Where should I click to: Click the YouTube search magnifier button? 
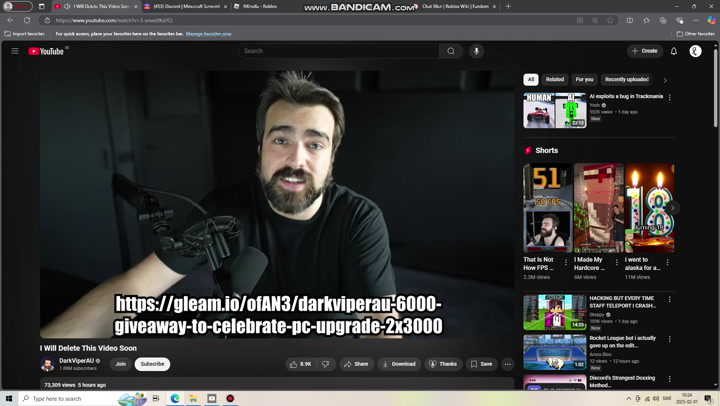coord(451,51)
